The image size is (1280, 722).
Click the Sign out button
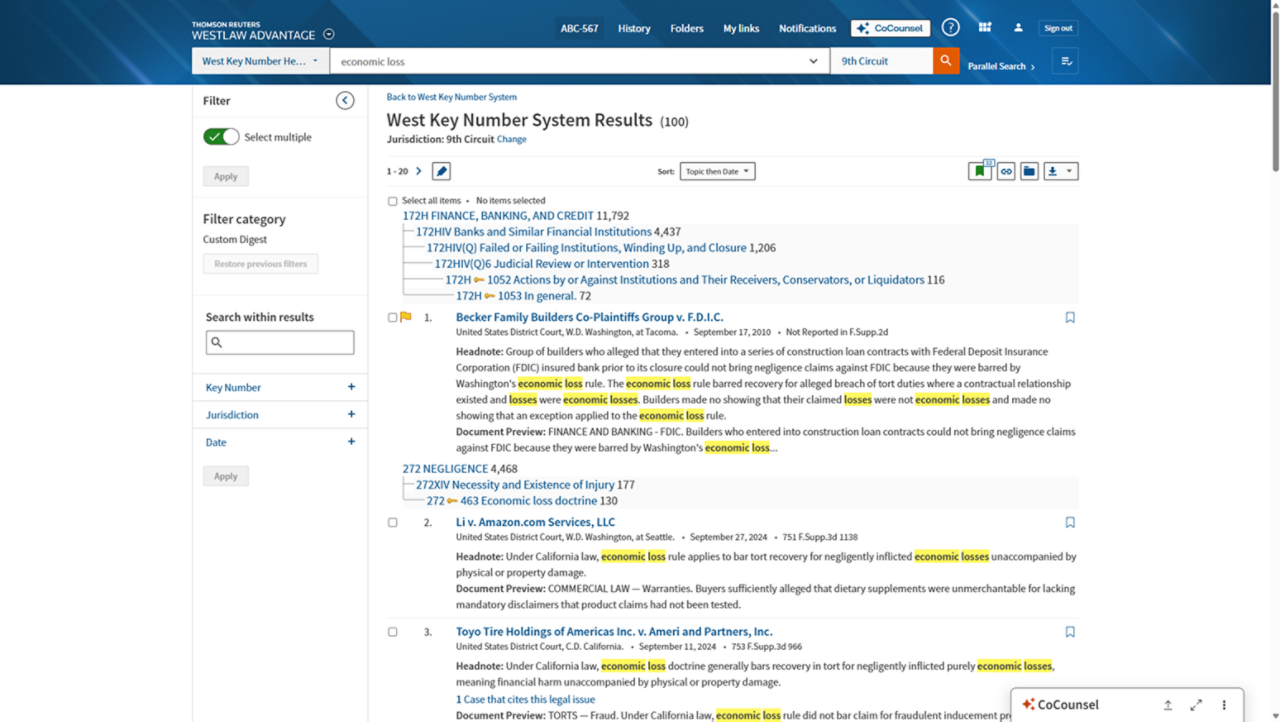tap(1058, 28)
